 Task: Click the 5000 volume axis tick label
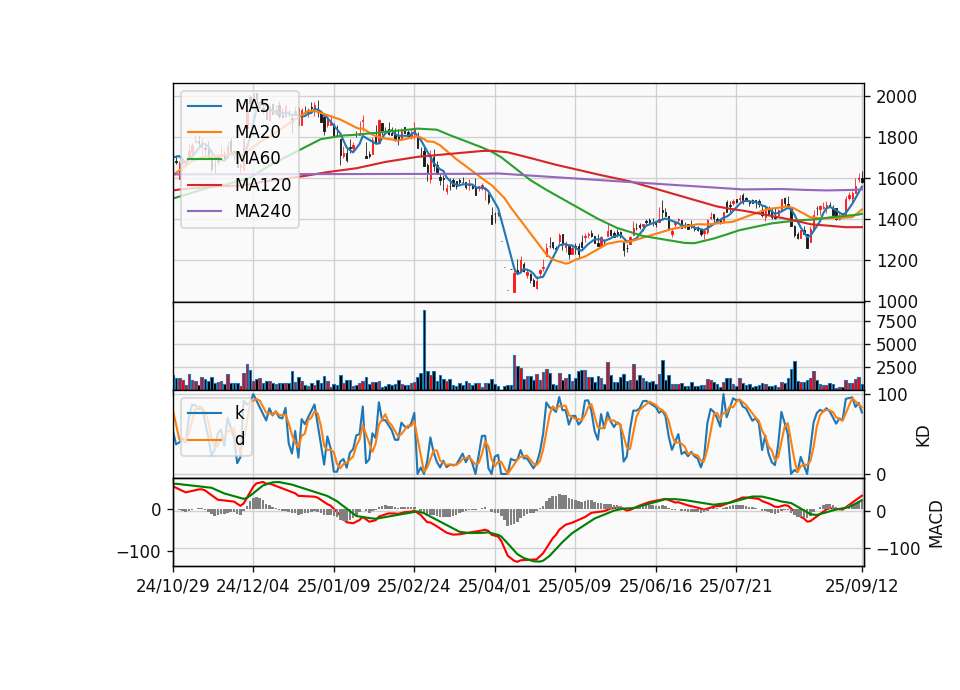coord(896,345)
